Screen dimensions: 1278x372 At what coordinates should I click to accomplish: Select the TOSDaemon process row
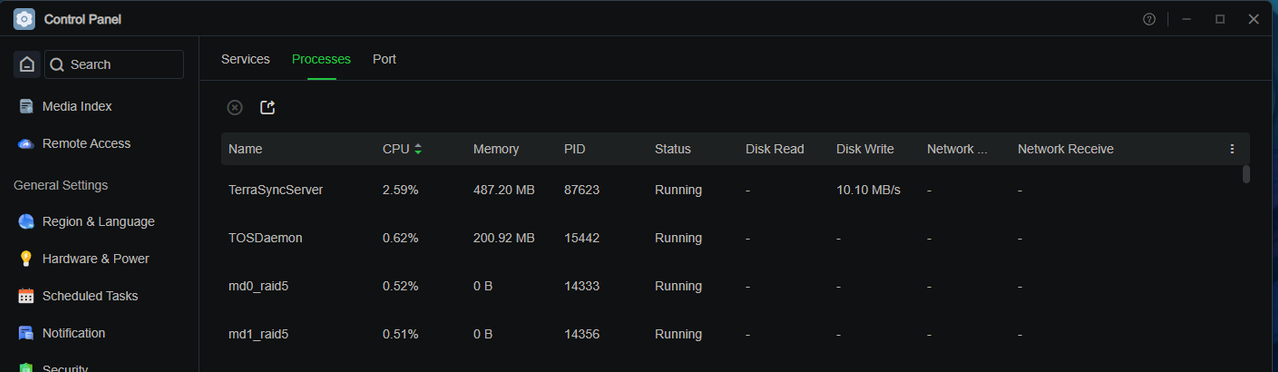(735, 238)
